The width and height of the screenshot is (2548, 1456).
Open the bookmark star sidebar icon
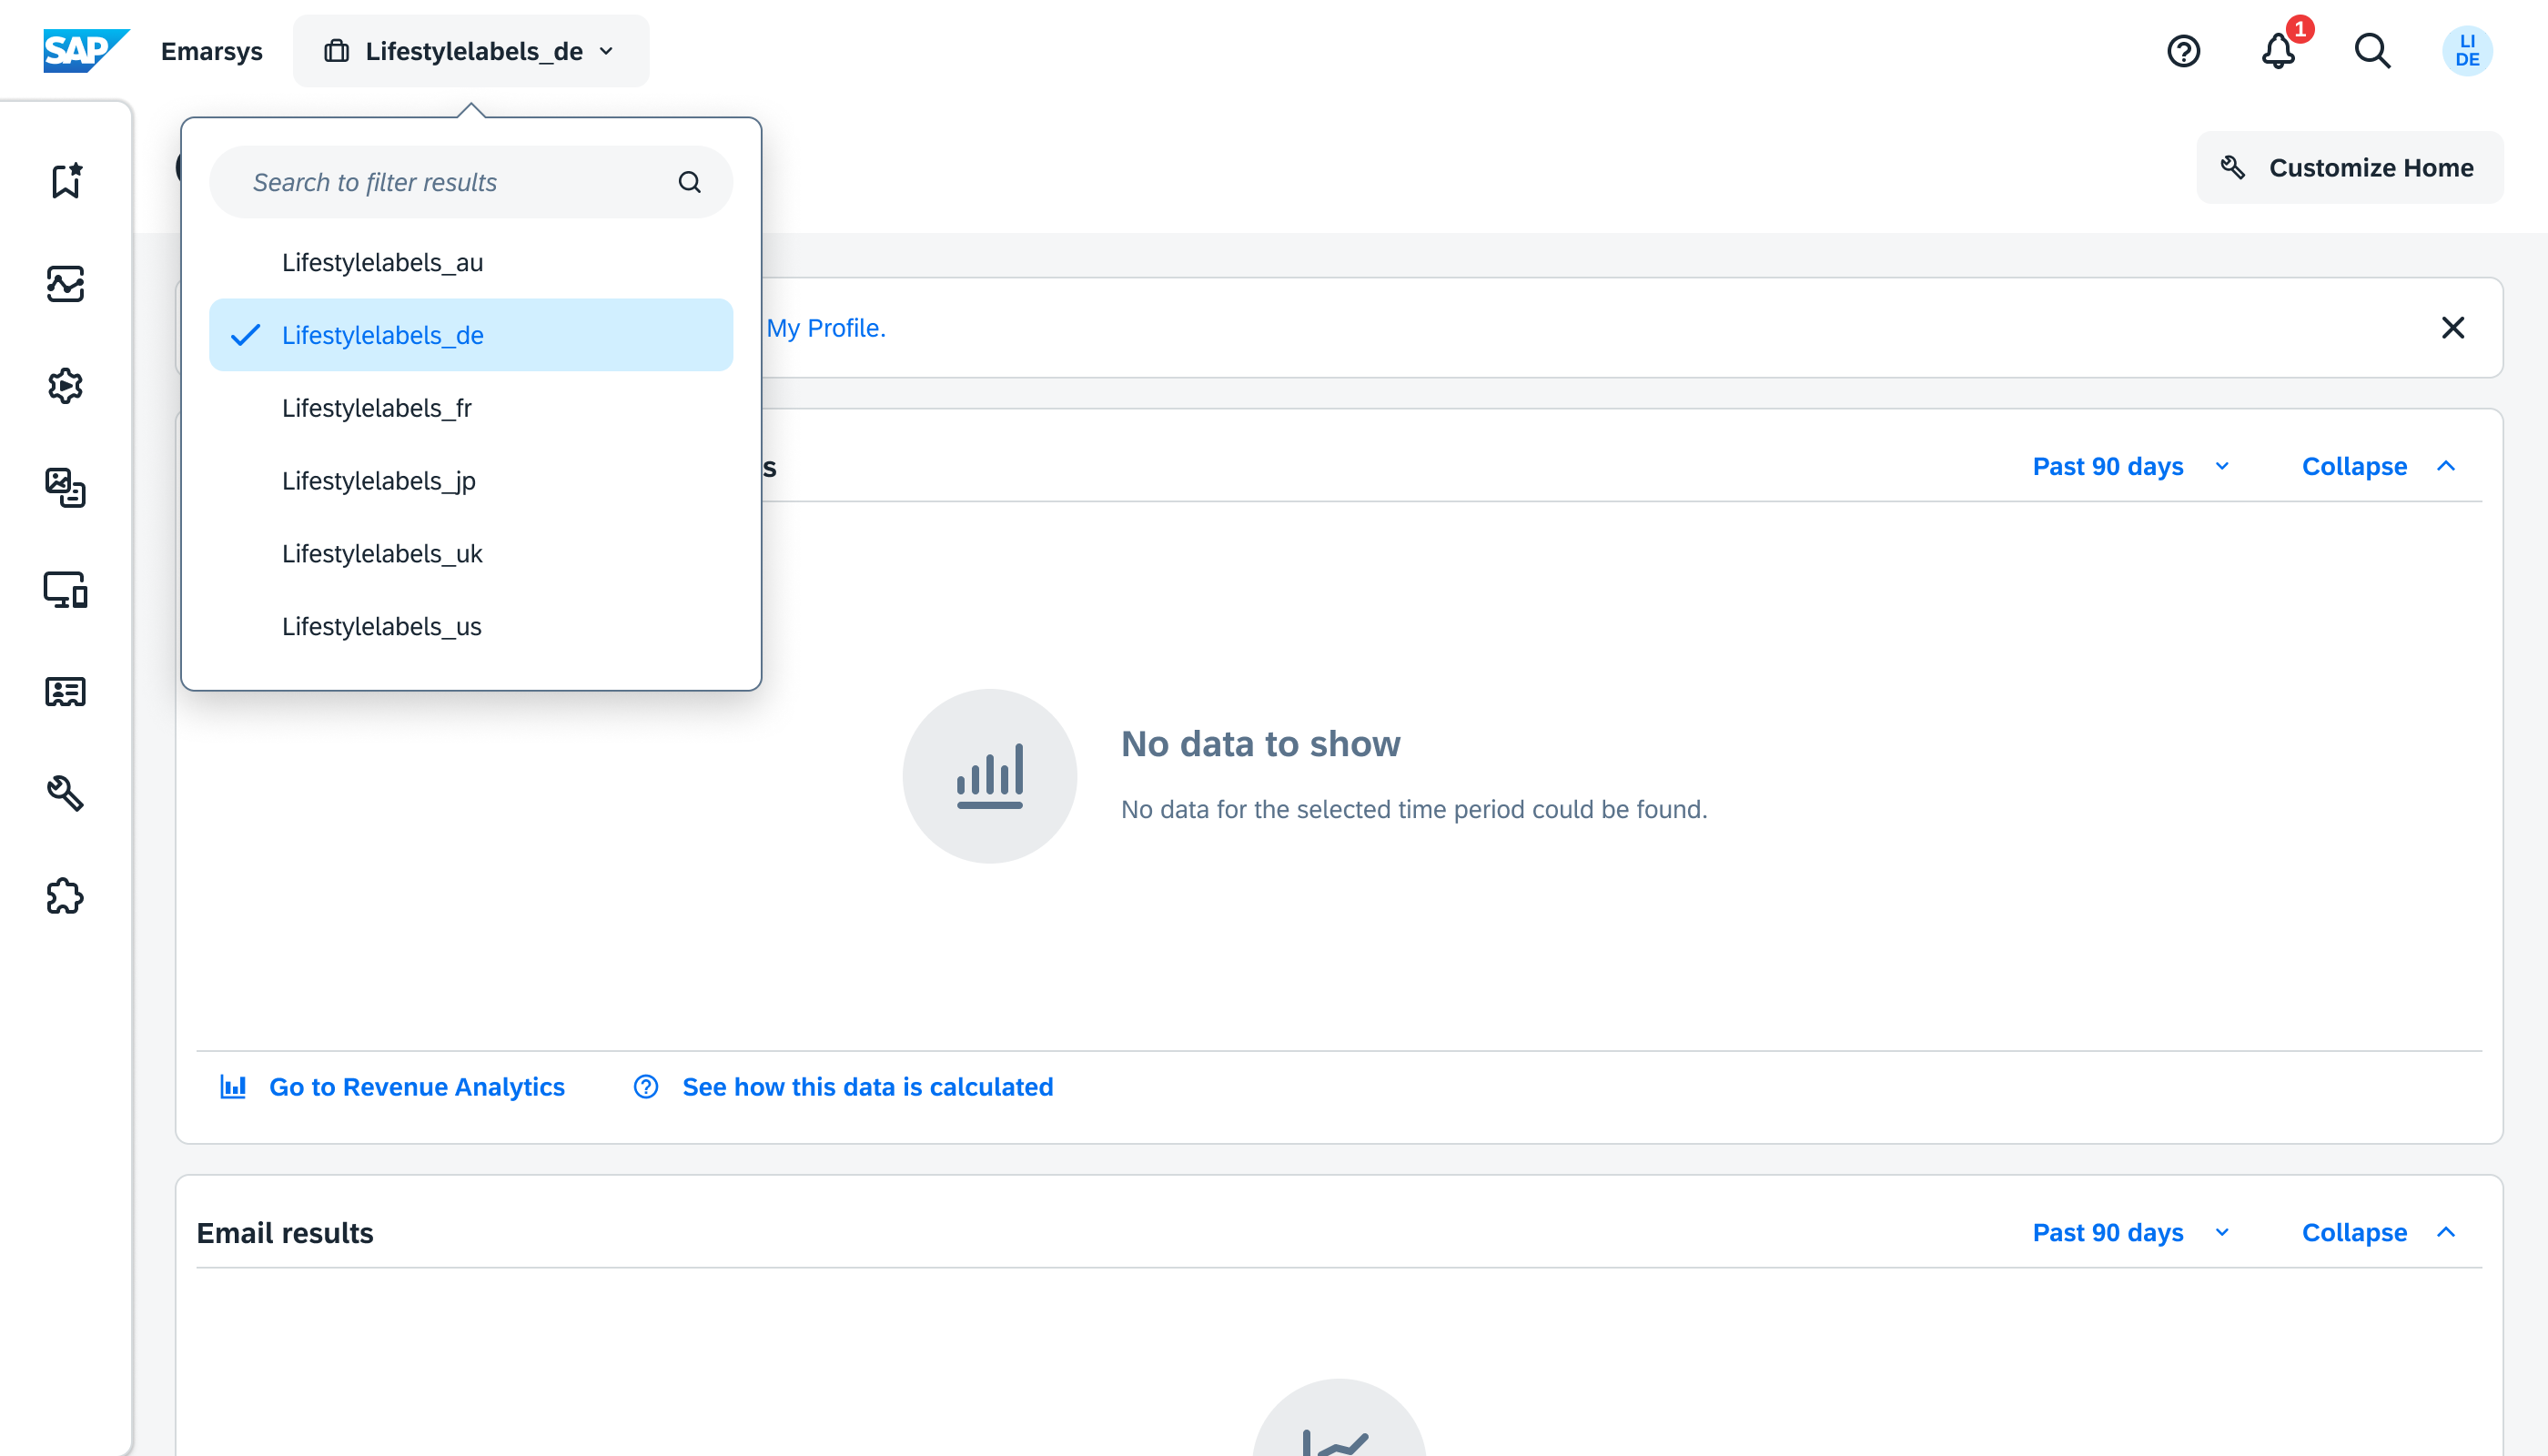pyautogui.click(x=66, y=181)
